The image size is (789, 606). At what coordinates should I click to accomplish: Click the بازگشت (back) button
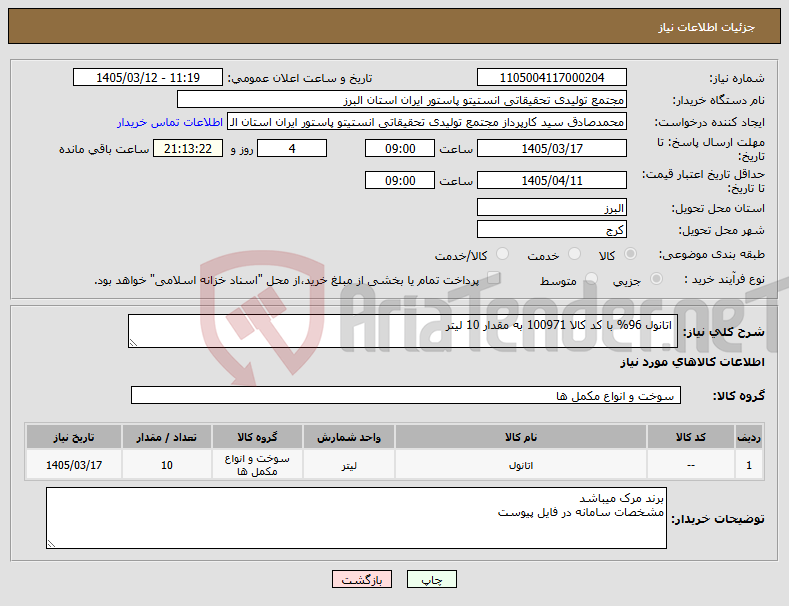[x=362, y=579]
